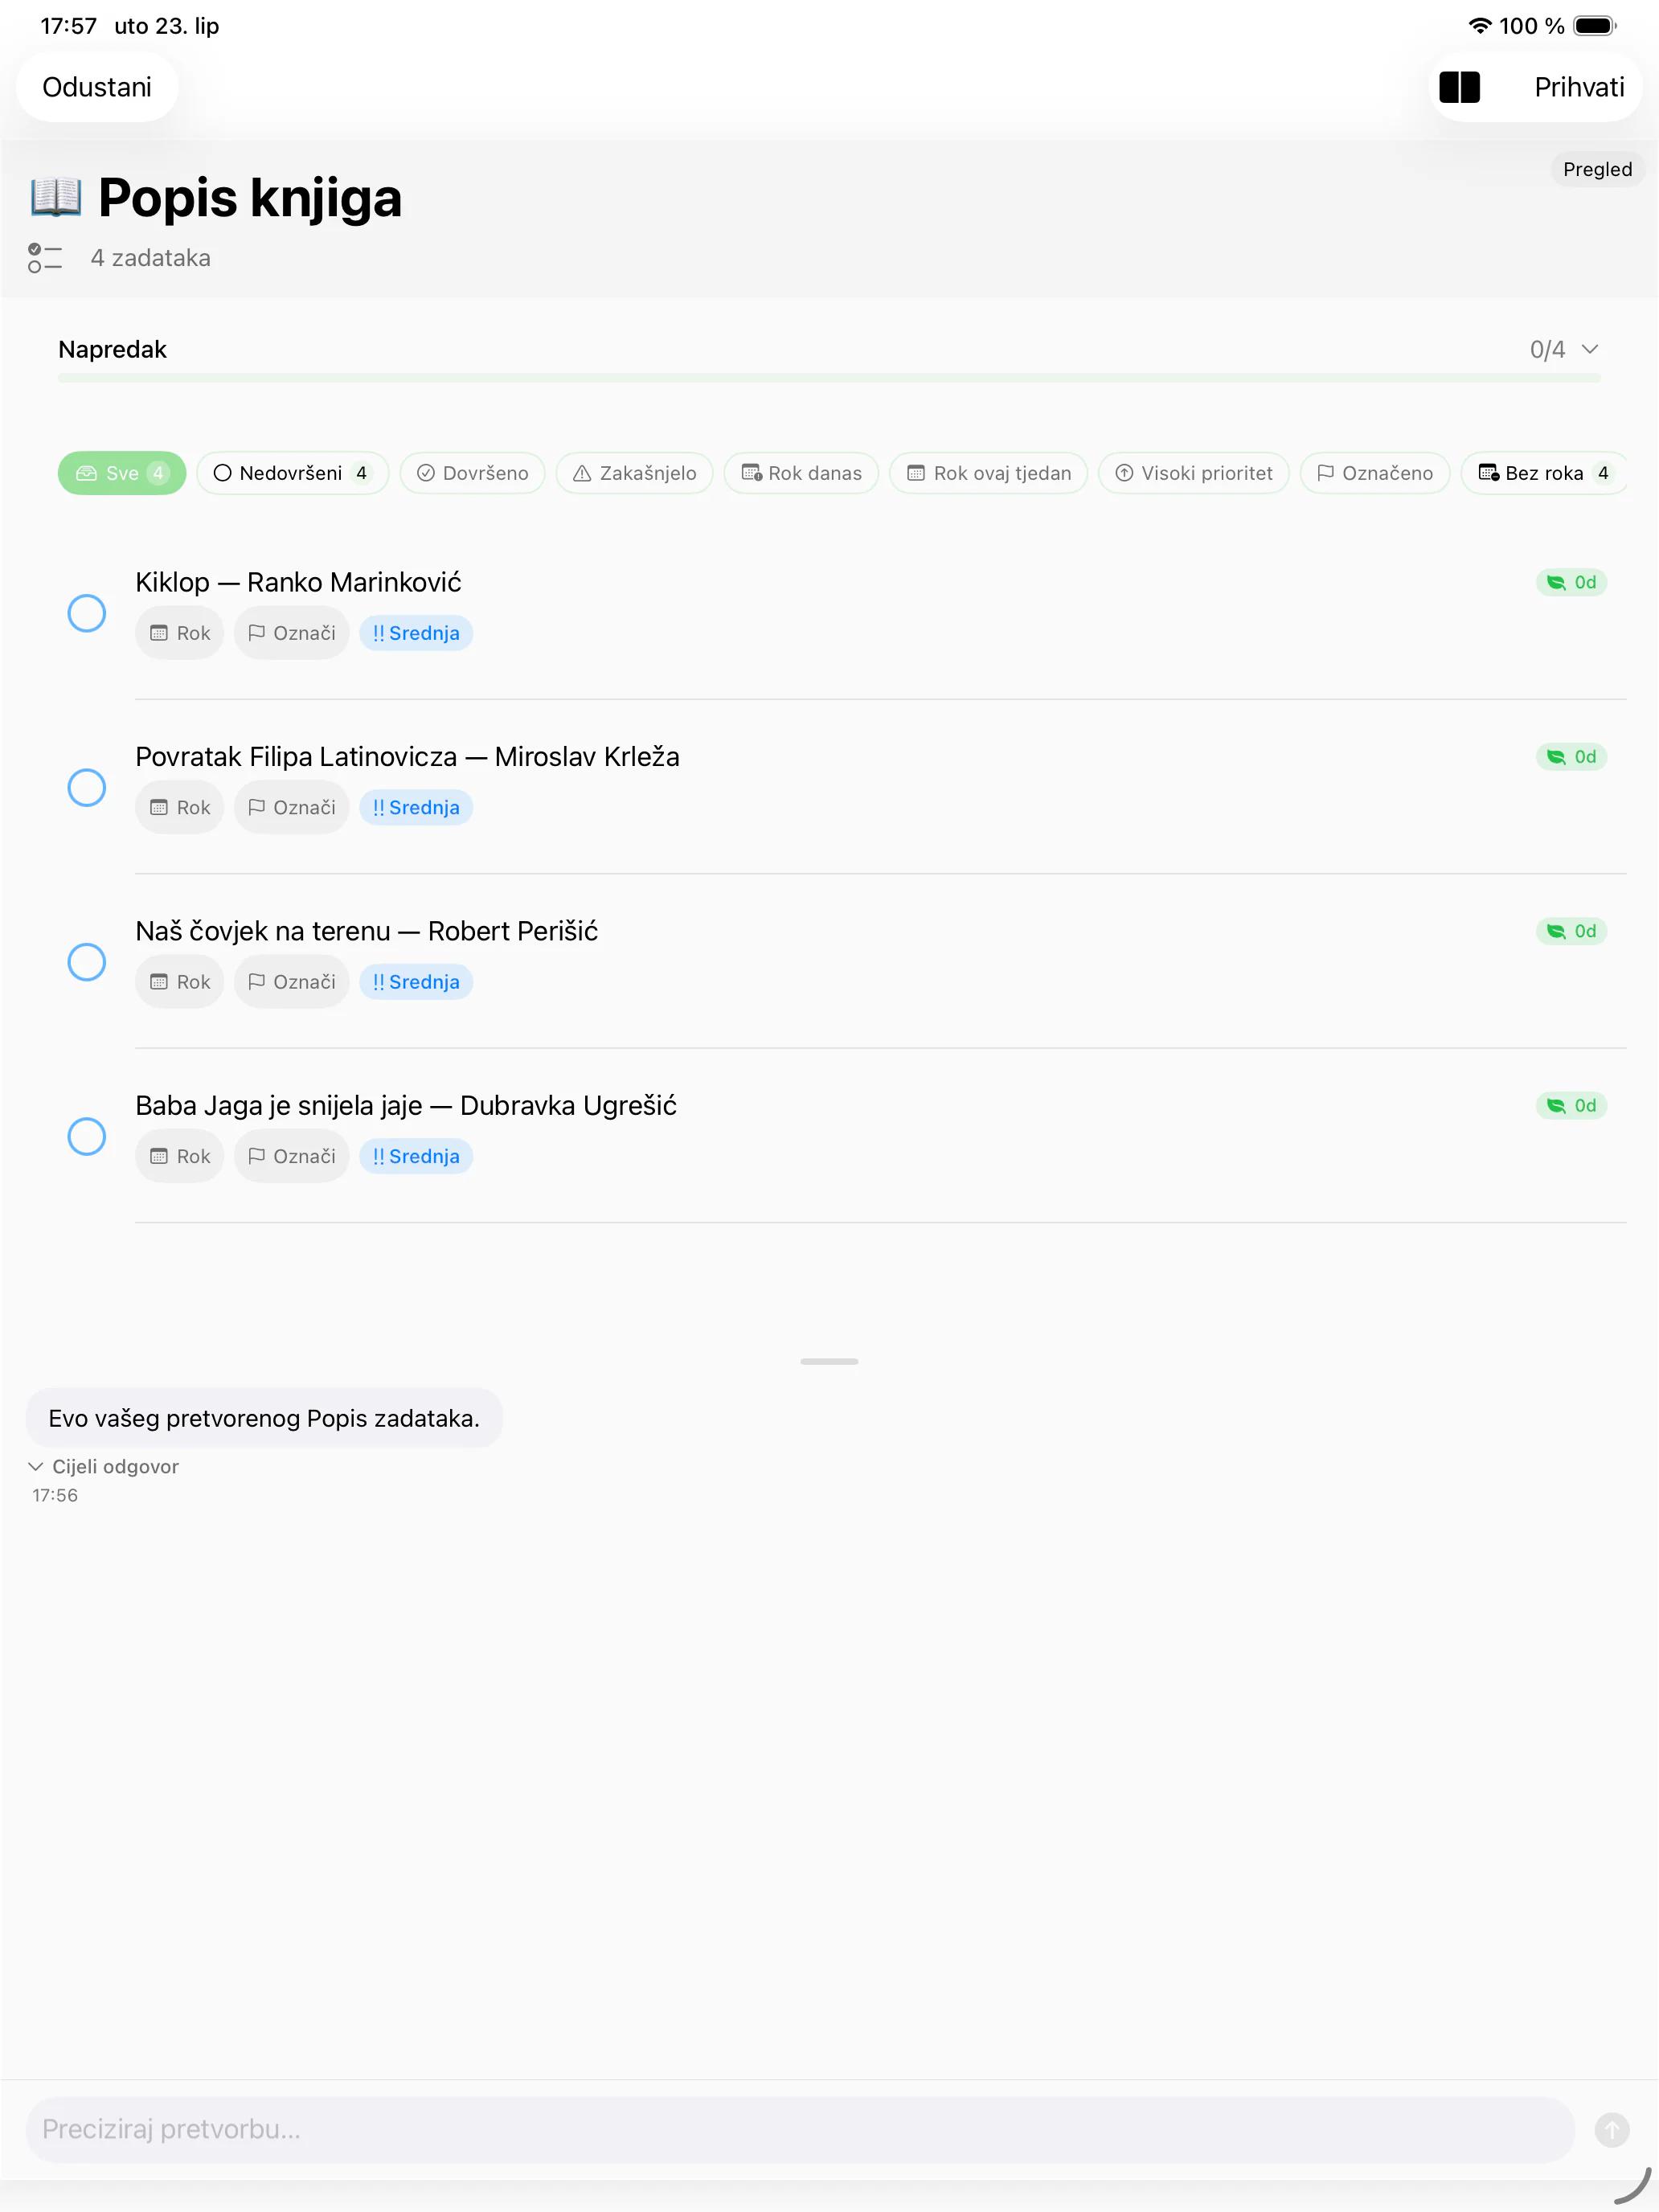Accept conversion with Prihvati button
The height and width of the screenshot is (2212, 1659).
(1579, 87)
